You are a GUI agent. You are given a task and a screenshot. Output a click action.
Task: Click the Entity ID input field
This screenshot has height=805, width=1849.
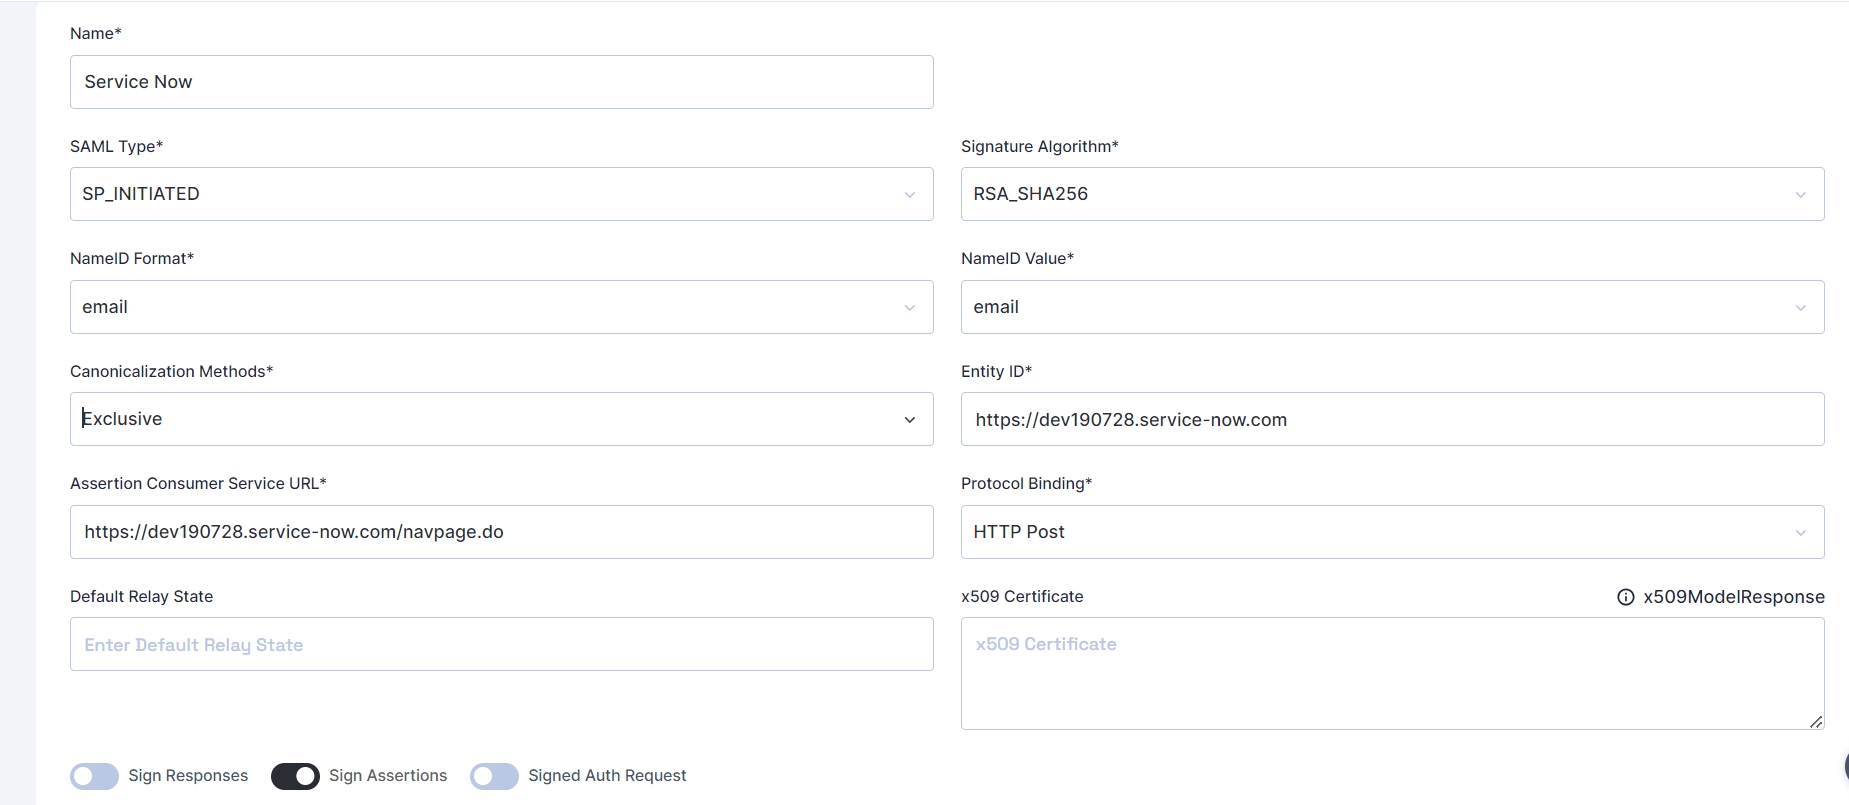1390,419
